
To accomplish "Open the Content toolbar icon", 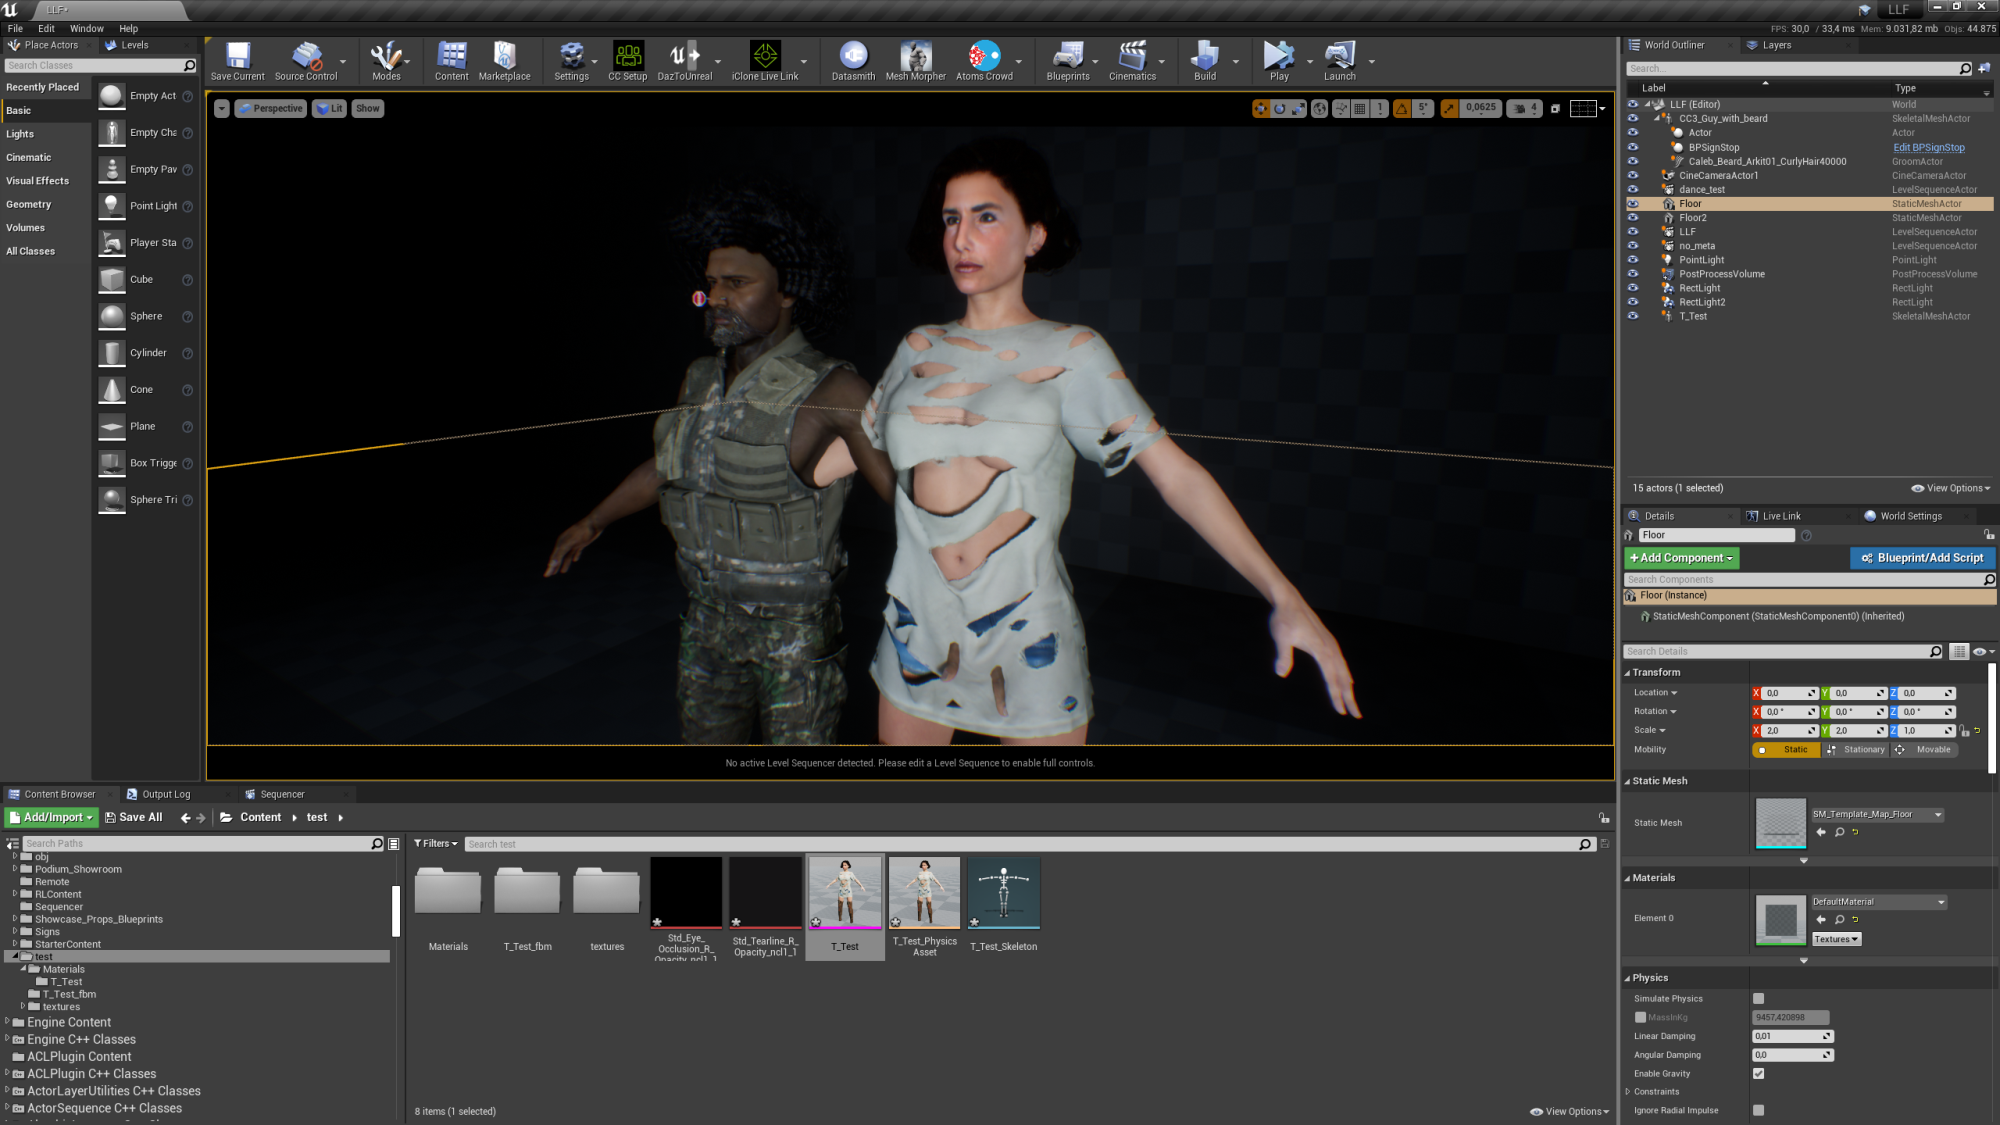I will click(451, 61).
